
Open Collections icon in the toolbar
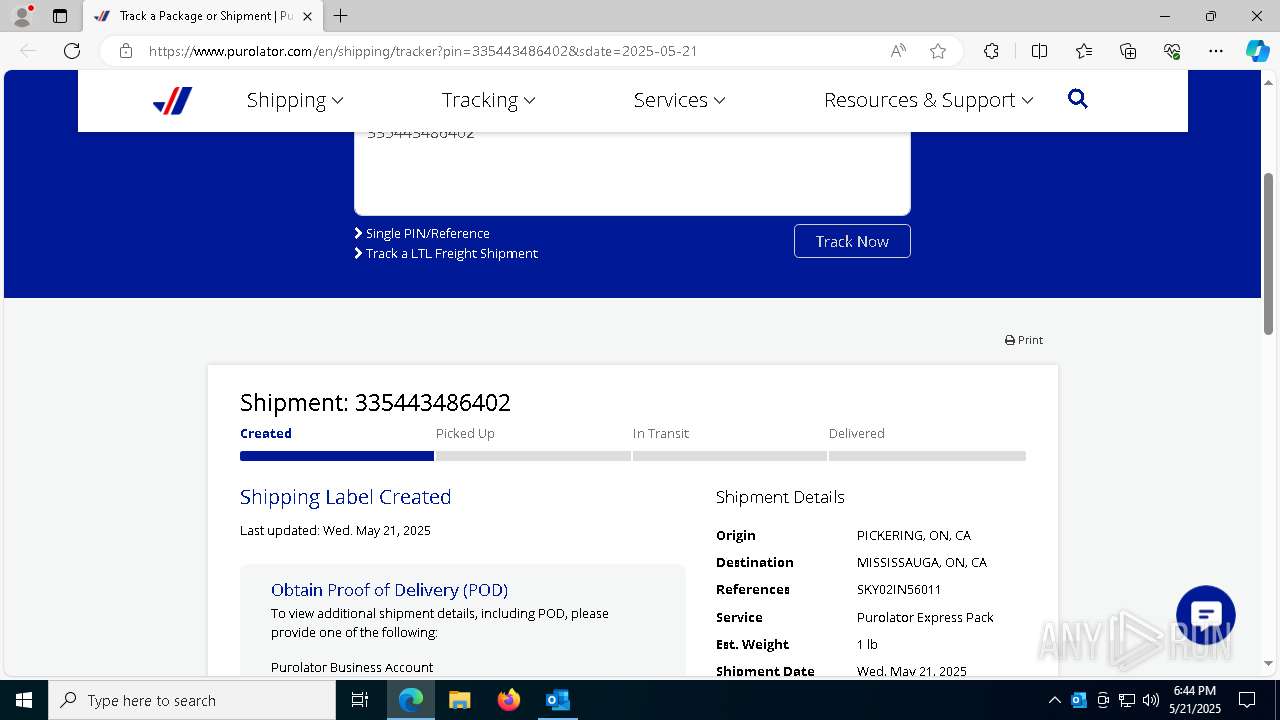click(x=1128, y=51)
